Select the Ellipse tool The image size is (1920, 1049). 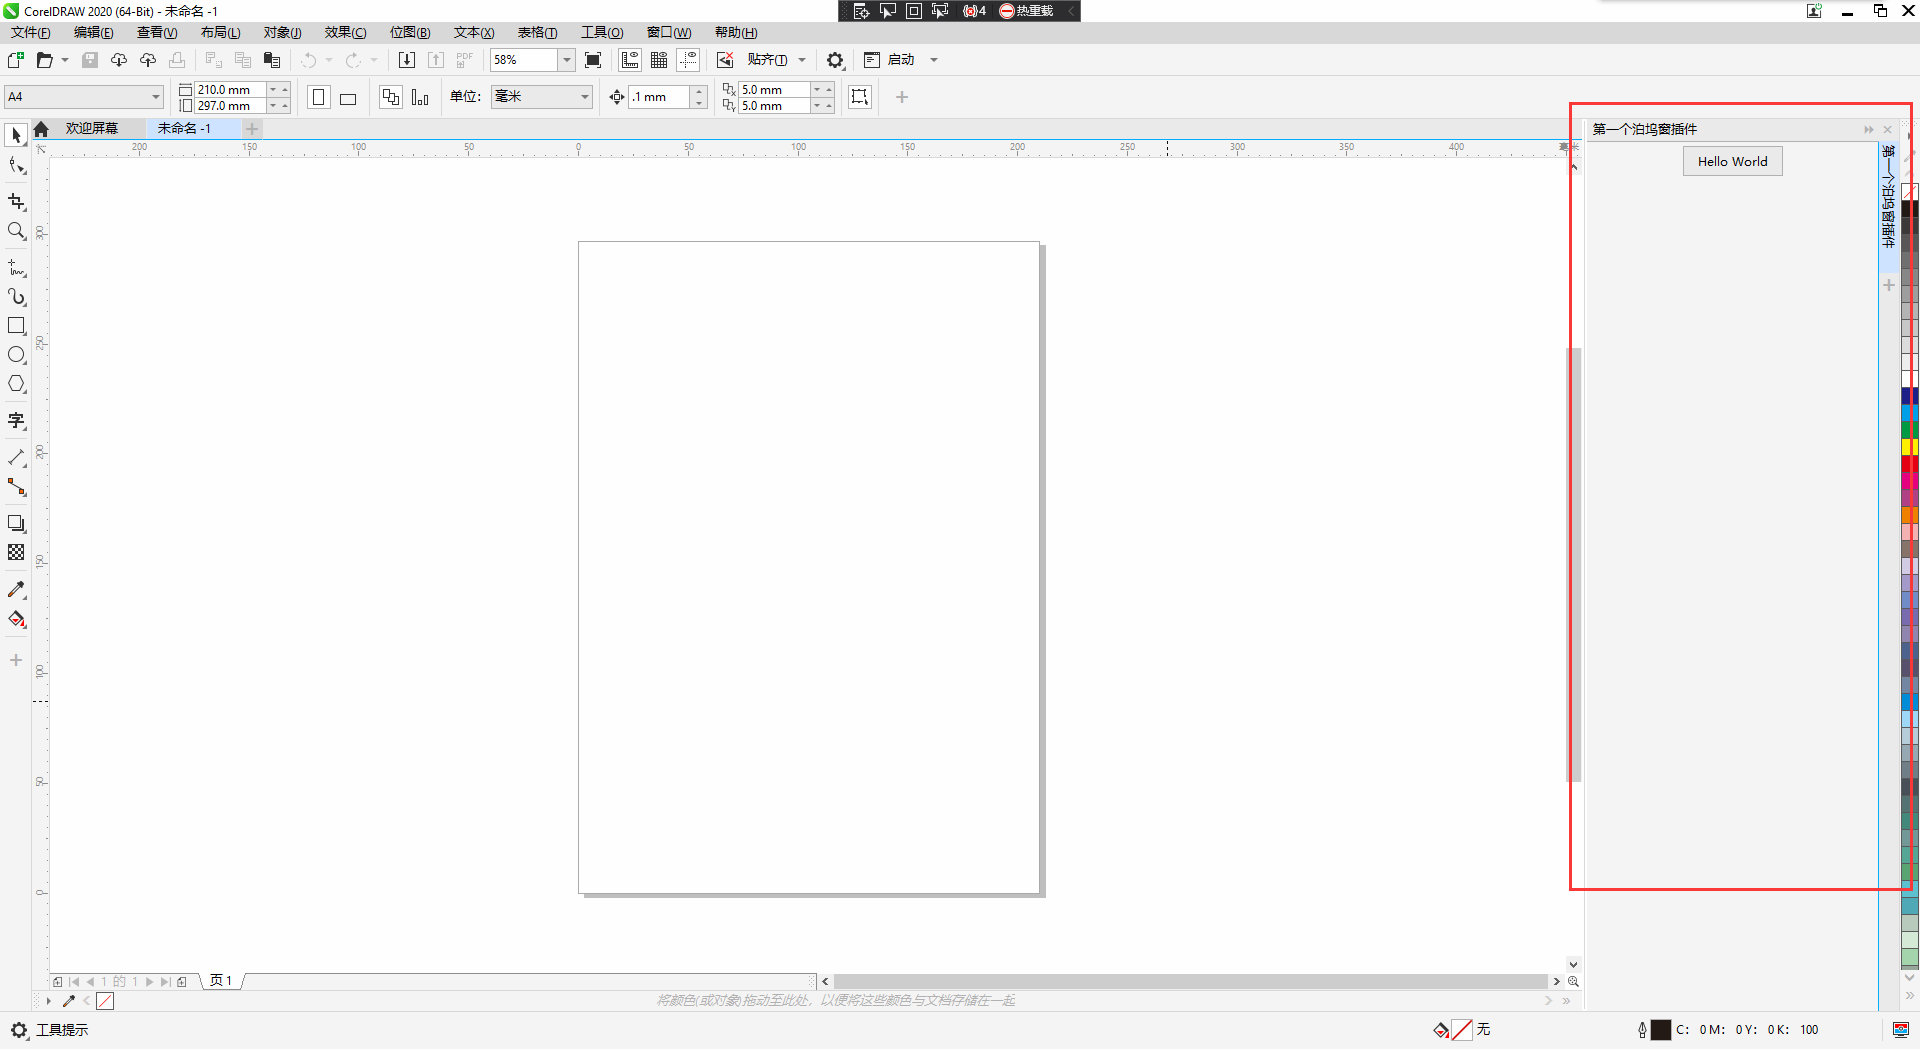[16, 355]
